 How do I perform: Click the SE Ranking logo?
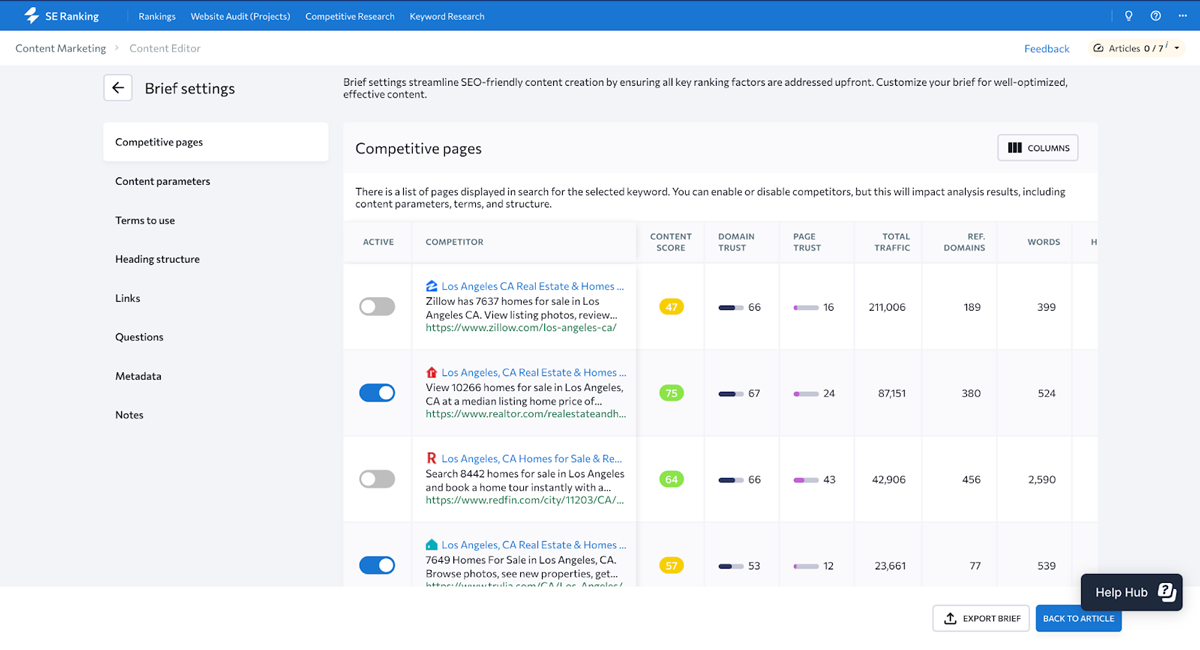61,16
